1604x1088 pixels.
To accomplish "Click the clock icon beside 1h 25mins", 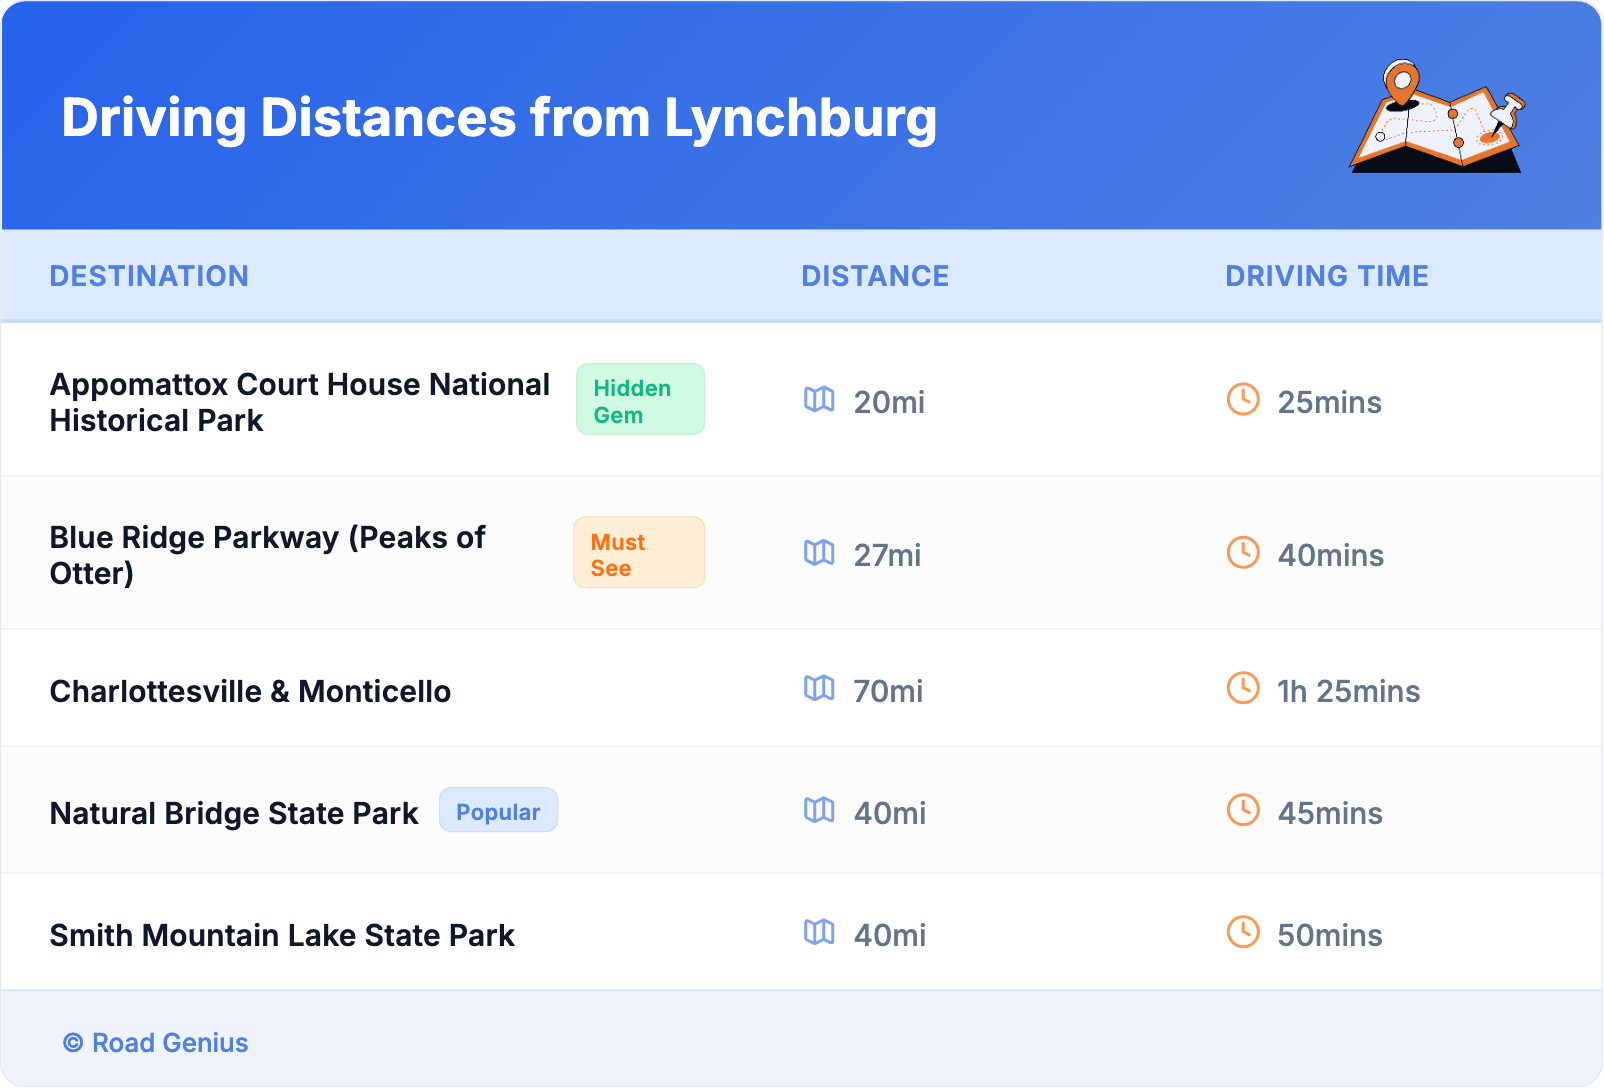I will click(x=1243, y=689).
